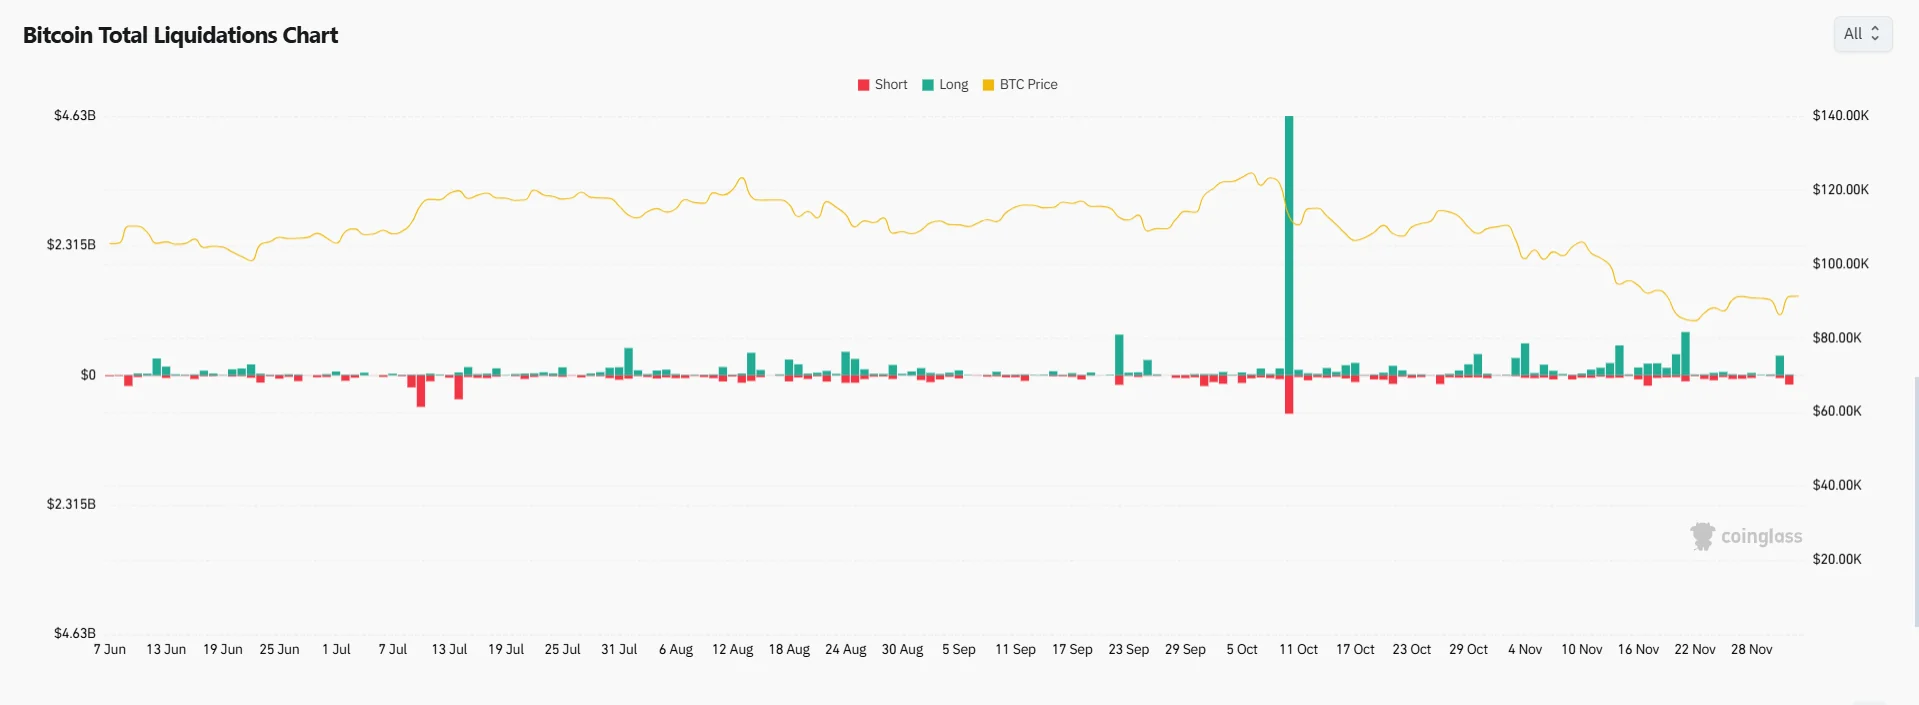Image resolution: width=1919 pixels, height=705 pixels.
Task: Click the yellow BTC price line at its peak
Action: [1251, 173]
